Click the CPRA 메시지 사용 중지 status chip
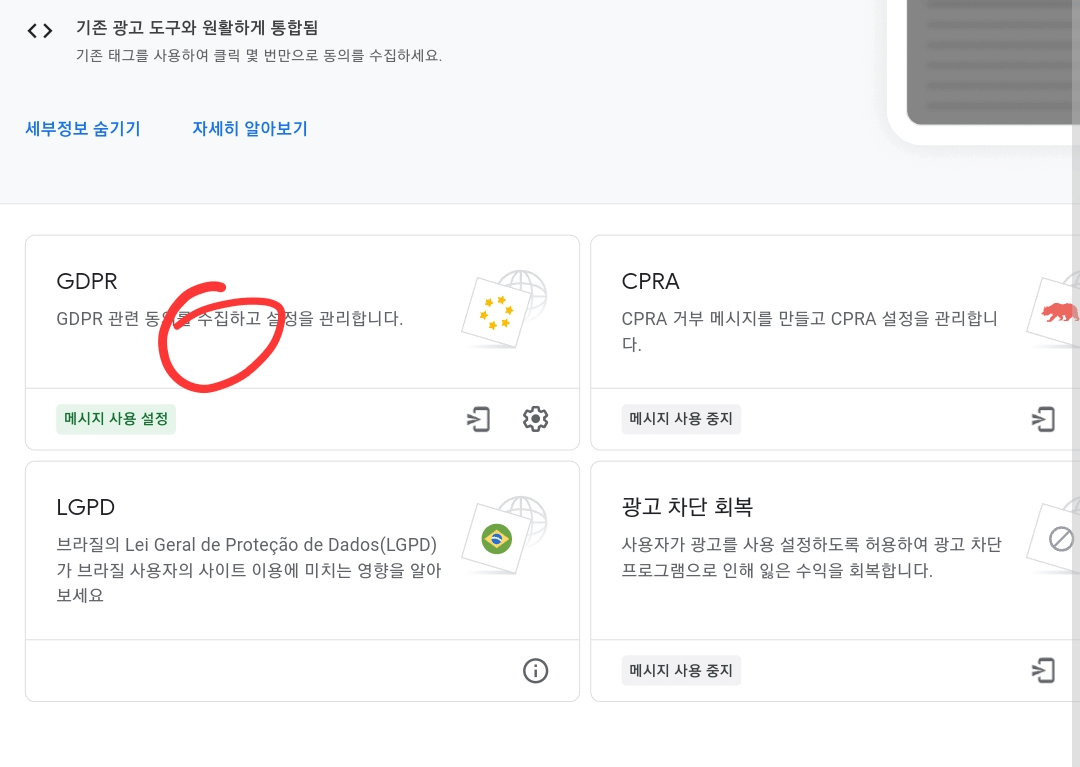 coord(681,419)
